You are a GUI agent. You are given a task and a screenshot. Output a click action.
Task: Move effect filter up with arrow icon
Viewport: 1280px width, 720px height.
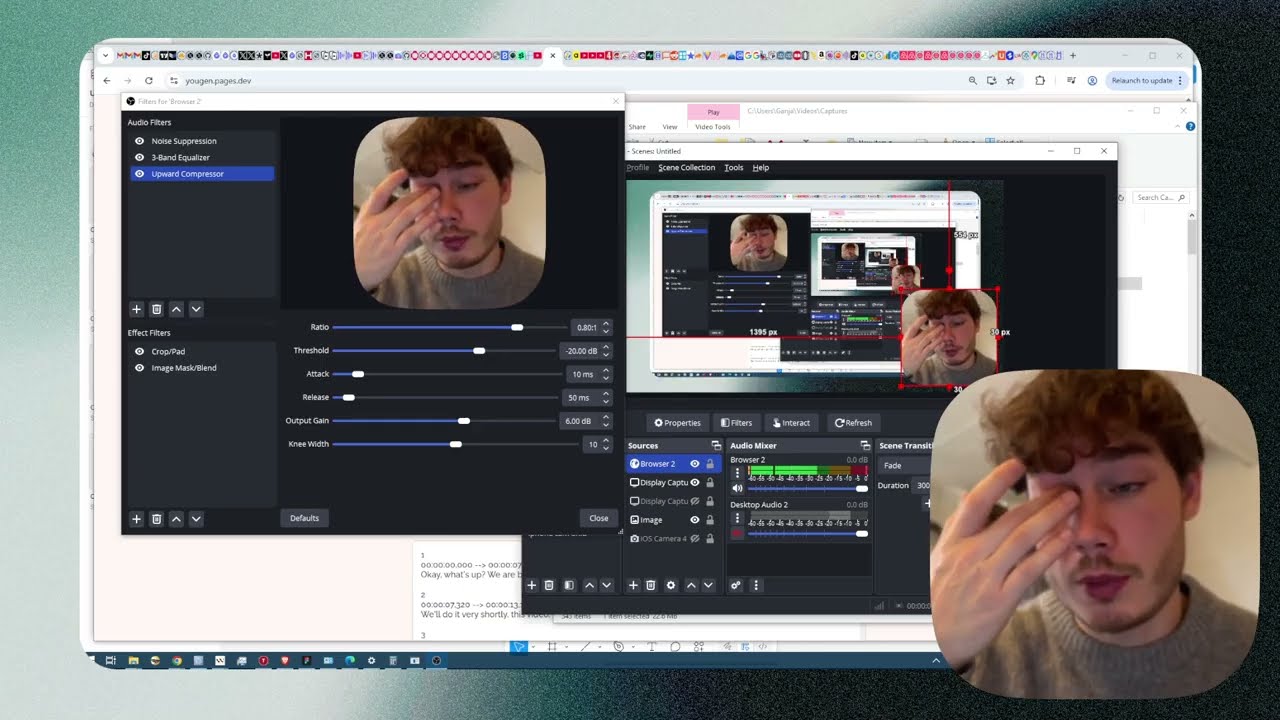click(176, 519)
